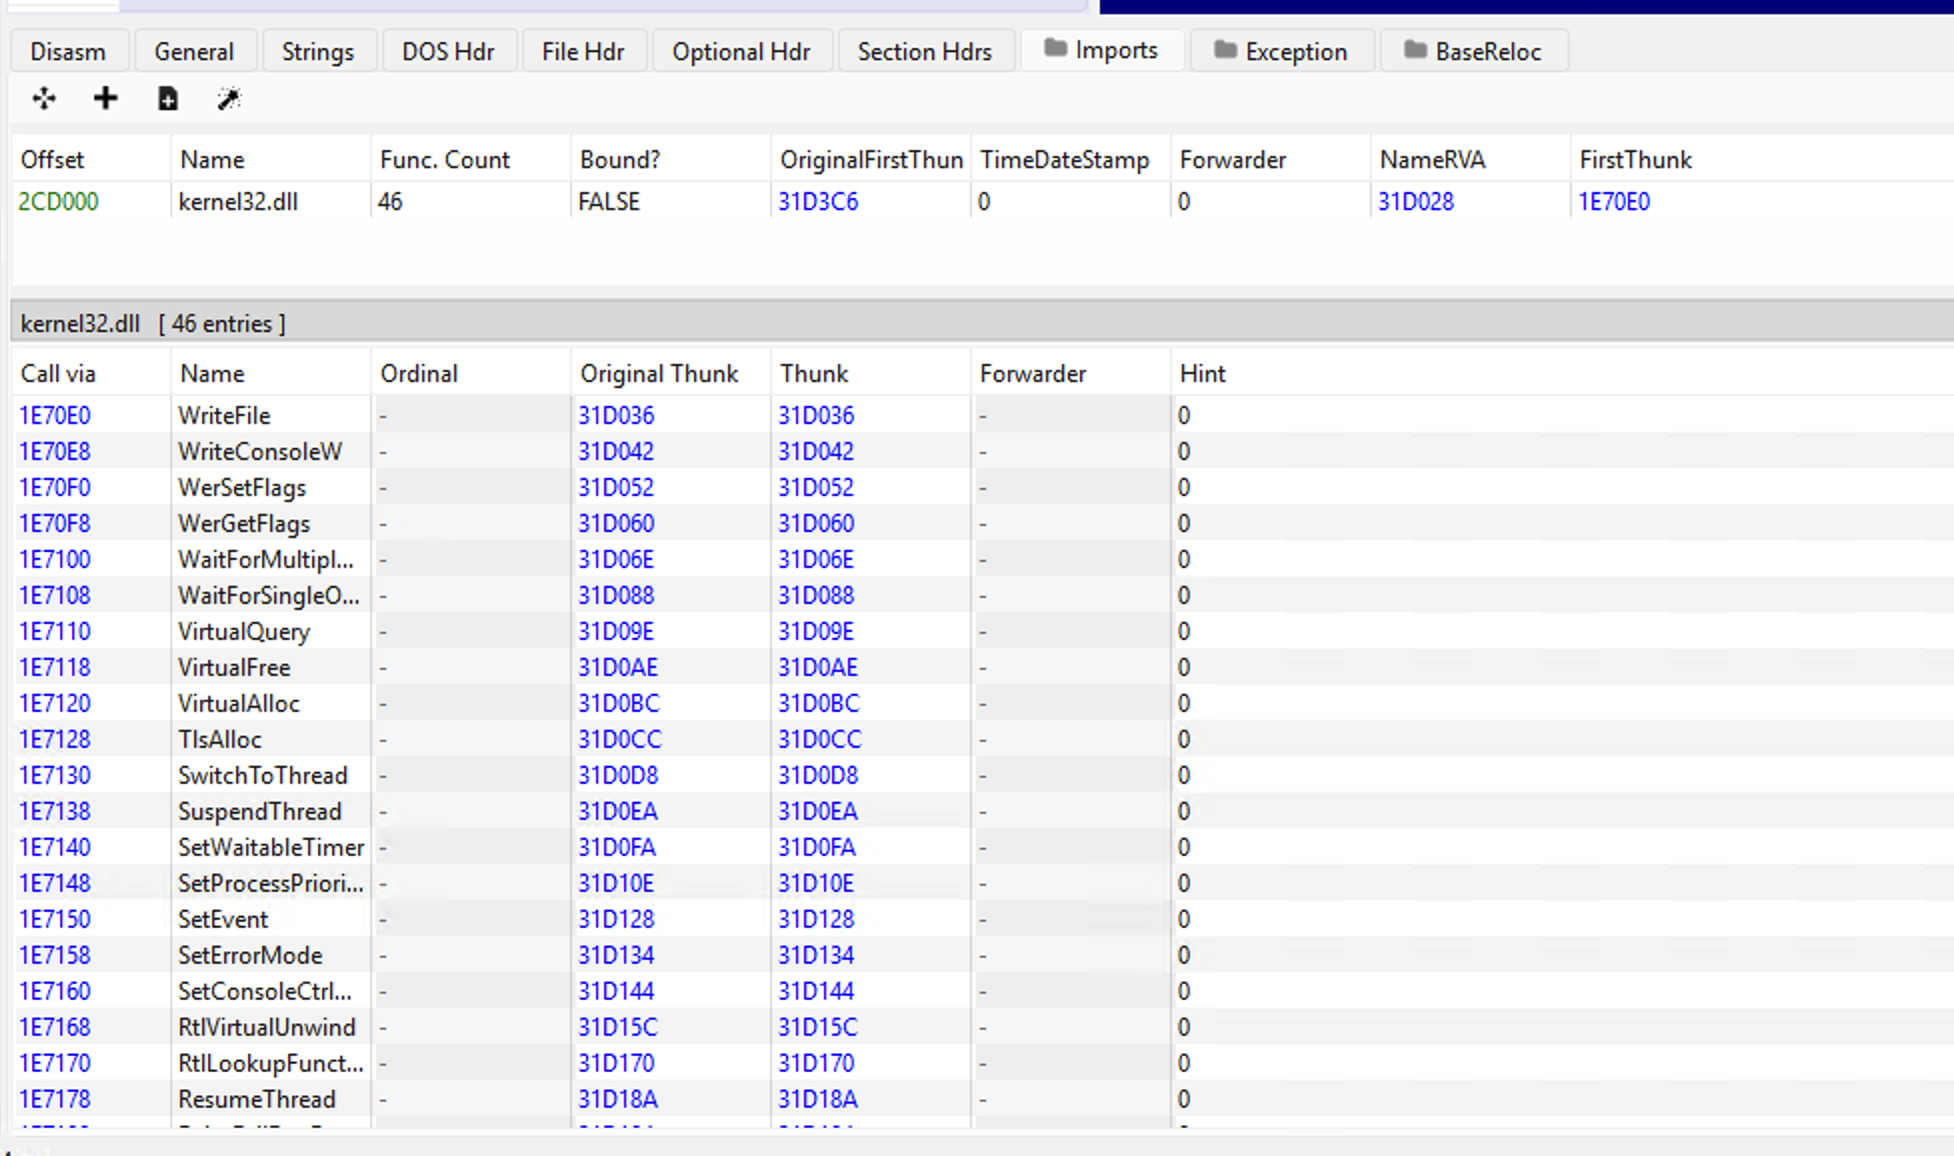The width and height of the screenshot is (1954, 1156).
Task: Click OriginalFirstThunk value 31D3C6
Action: click(818, 202)
